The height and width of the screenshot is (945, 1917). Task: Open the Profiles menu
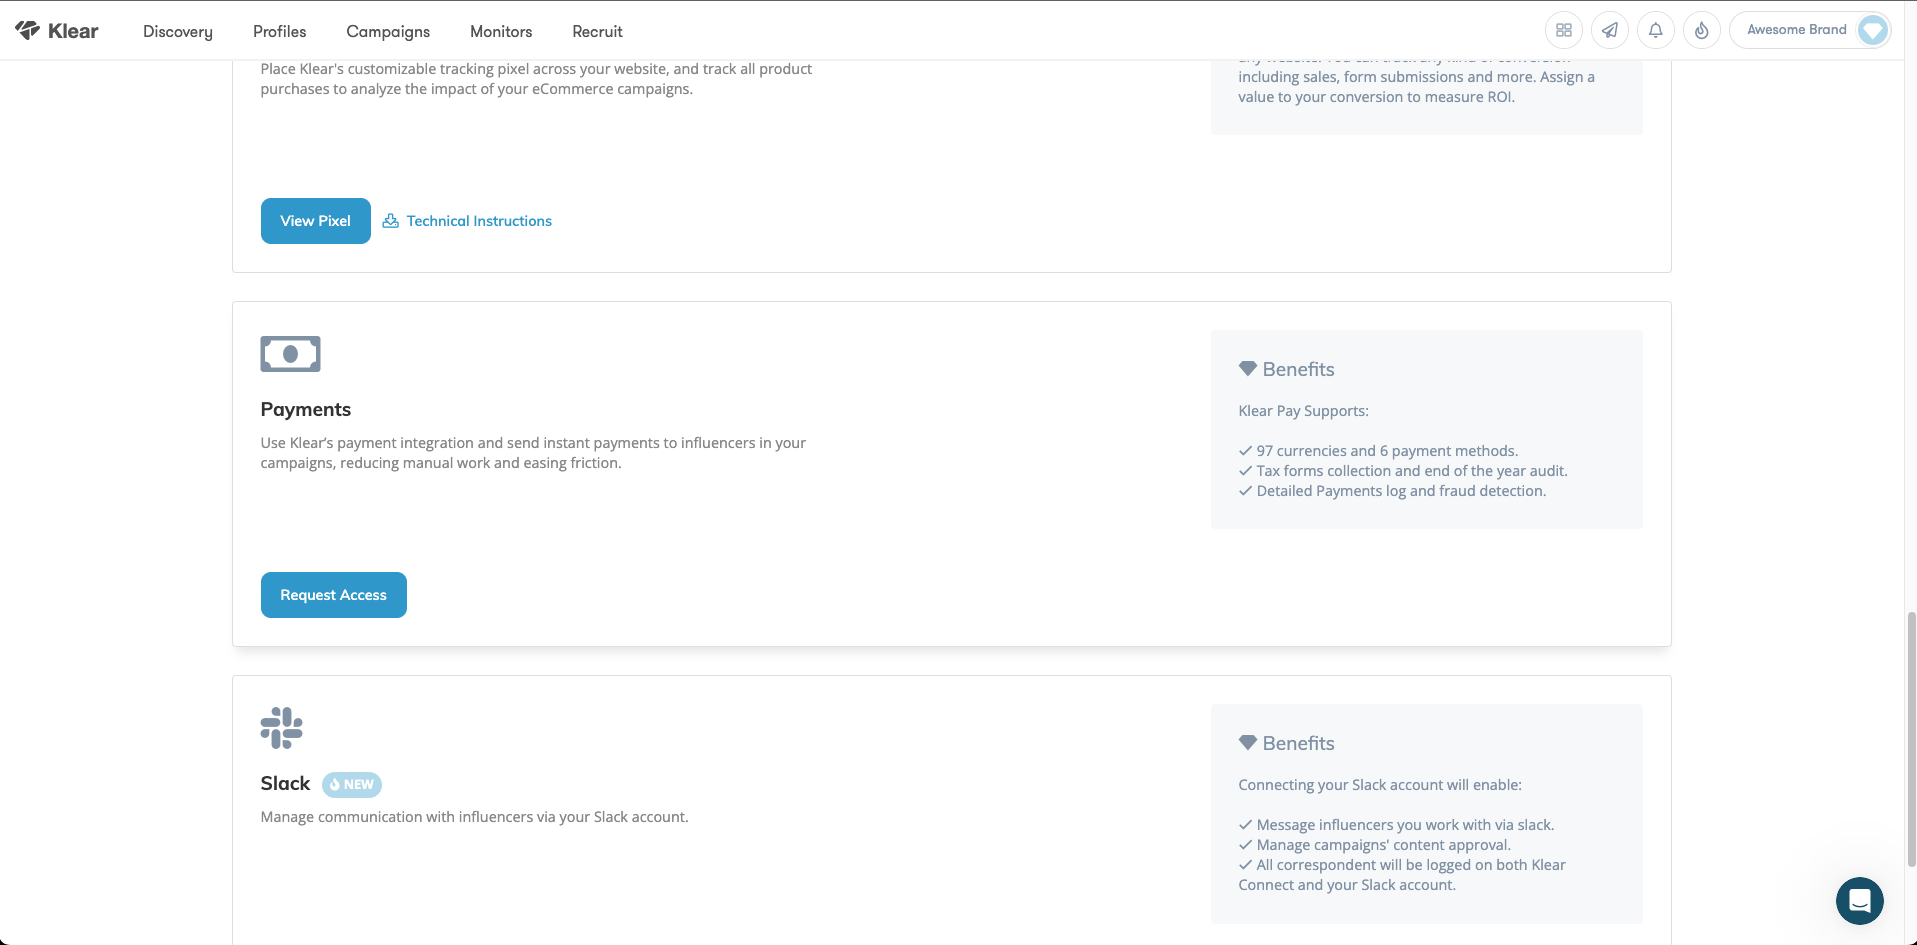coord(279,31)
